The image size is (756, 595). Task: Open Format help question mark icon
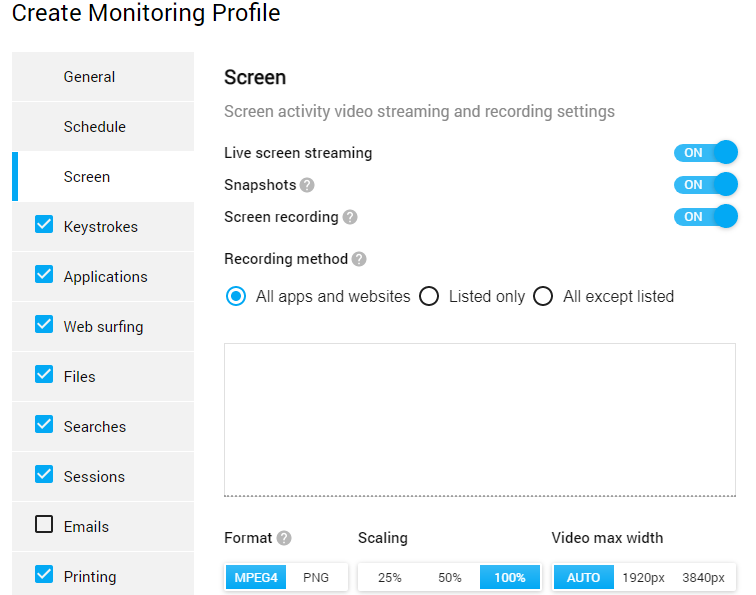[284, 538]
